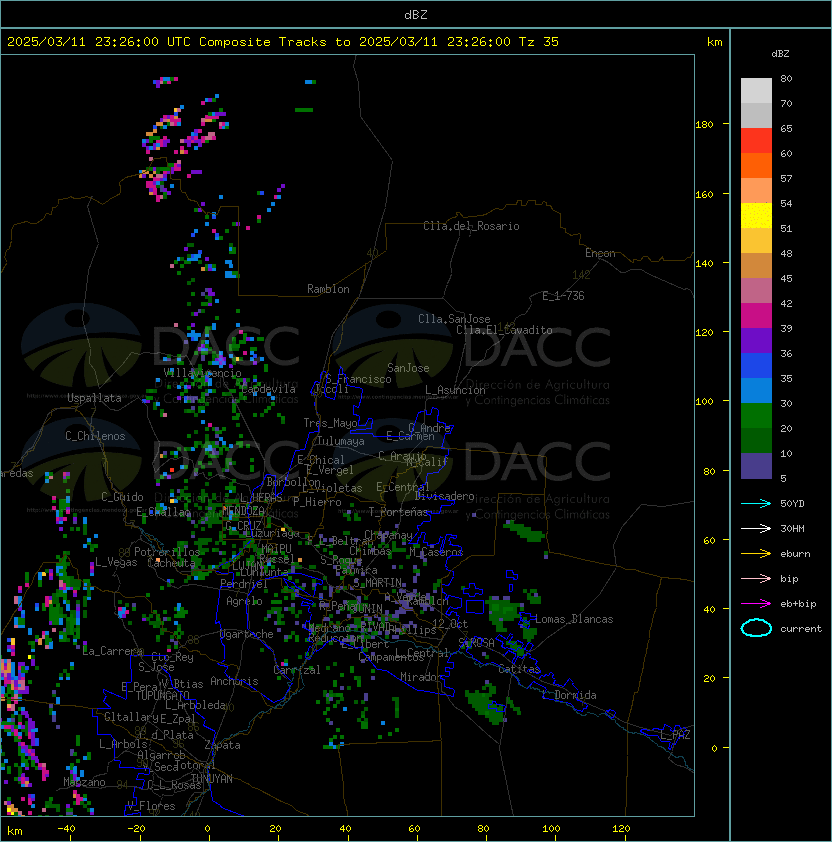The height and width of the screenshot is (842, 832).
Task: Click the 'Manzano' map label
Action: [x=84, y=782]
